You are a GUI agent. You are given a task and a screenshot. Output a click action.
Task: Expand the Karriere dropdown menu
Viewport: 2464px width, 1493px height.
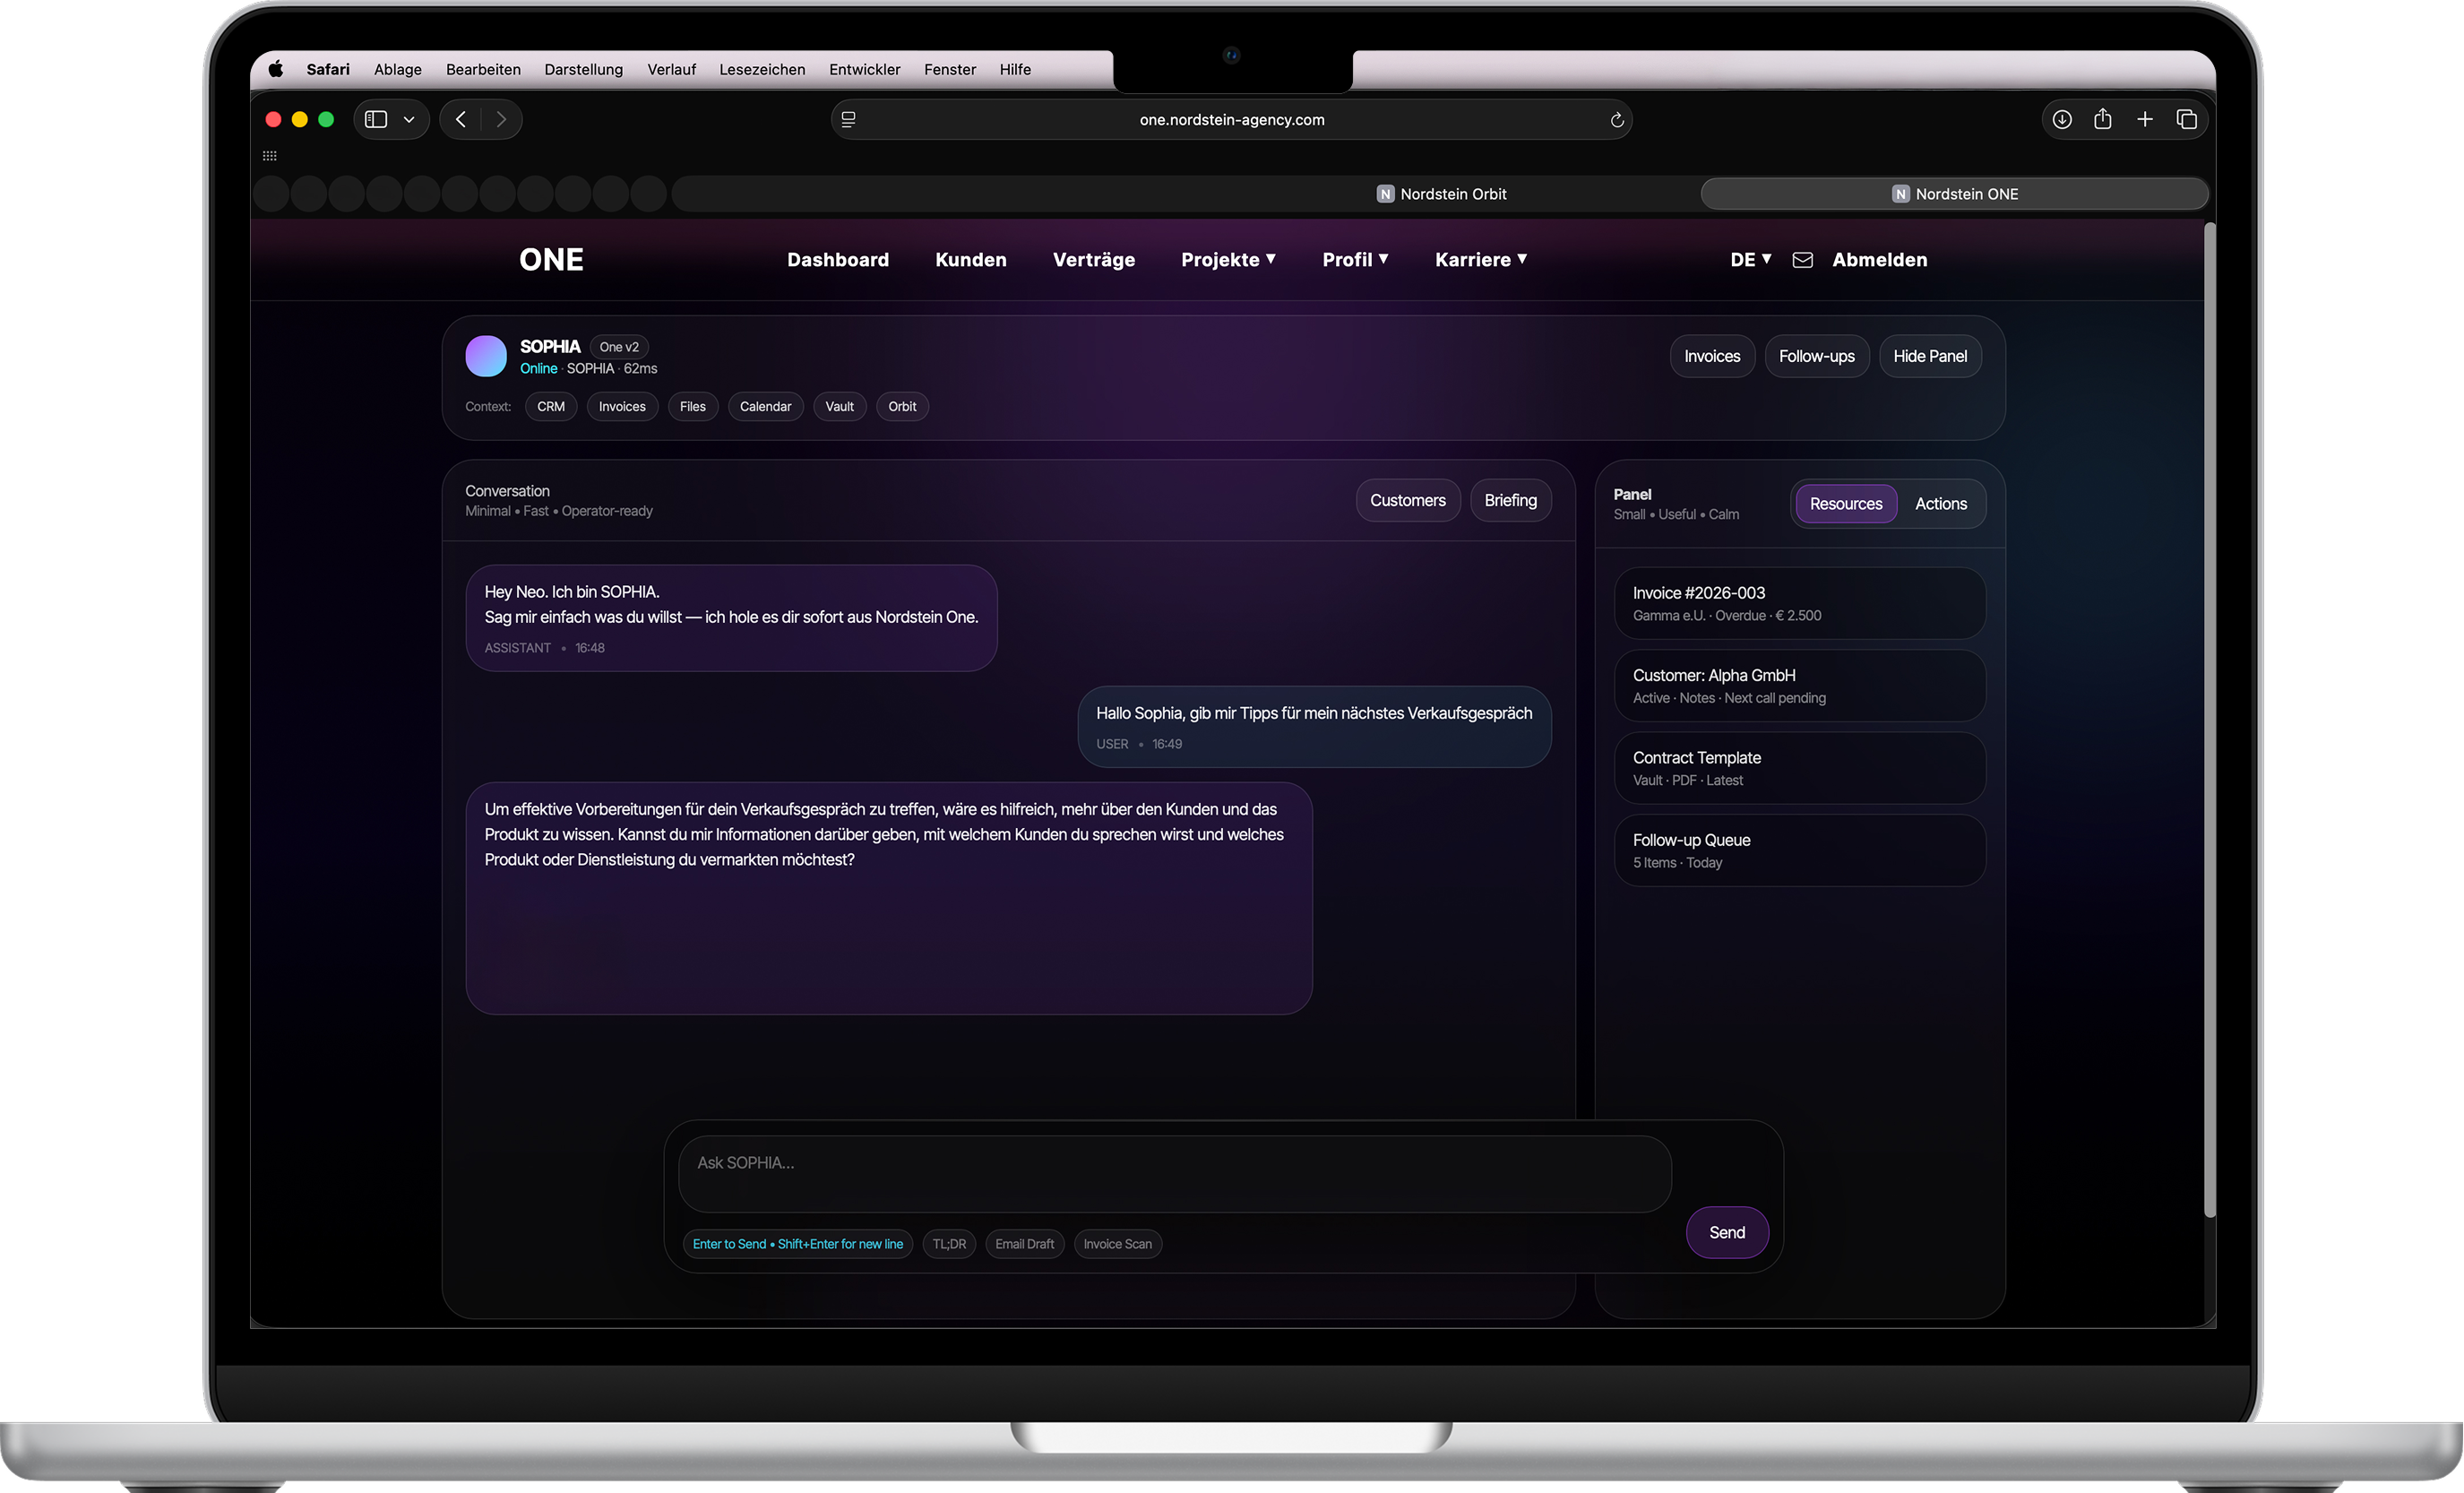click(x=1480, y=260)
